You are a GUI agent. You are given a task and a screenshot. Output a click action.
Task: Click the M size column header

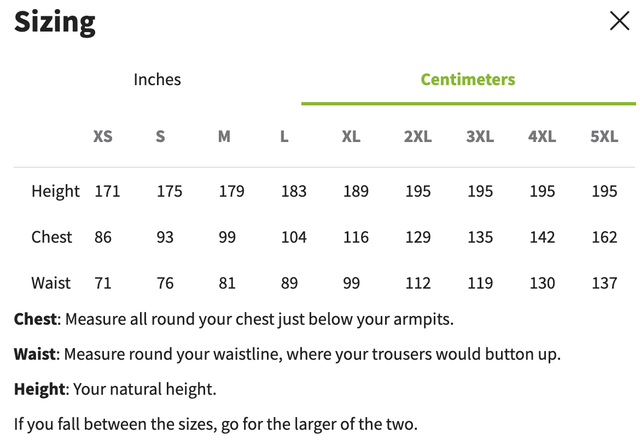(x=224, y=136)
